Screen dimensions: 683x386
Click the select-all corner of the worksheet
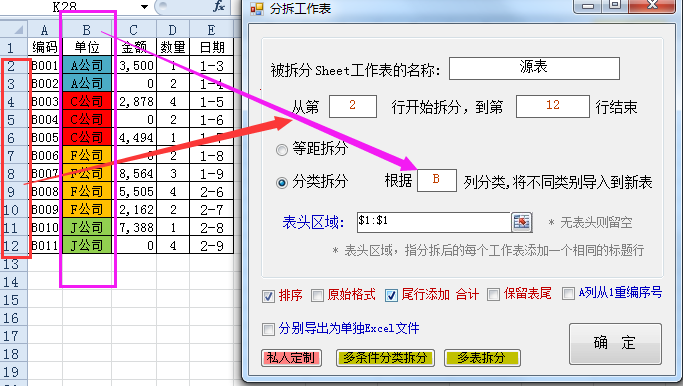point(14,30)
